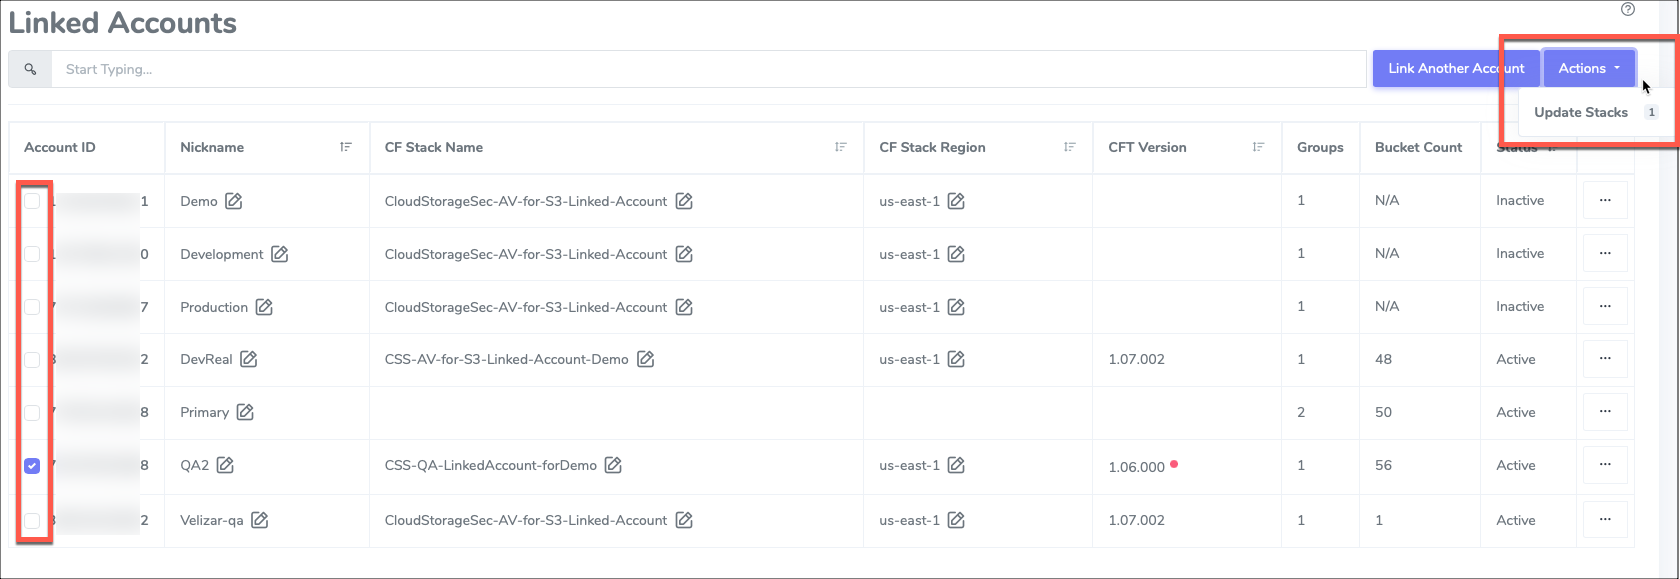Open the more options menu for Production
The width and height of the screenshot is (1680, 579).
tap(1605, 306)
